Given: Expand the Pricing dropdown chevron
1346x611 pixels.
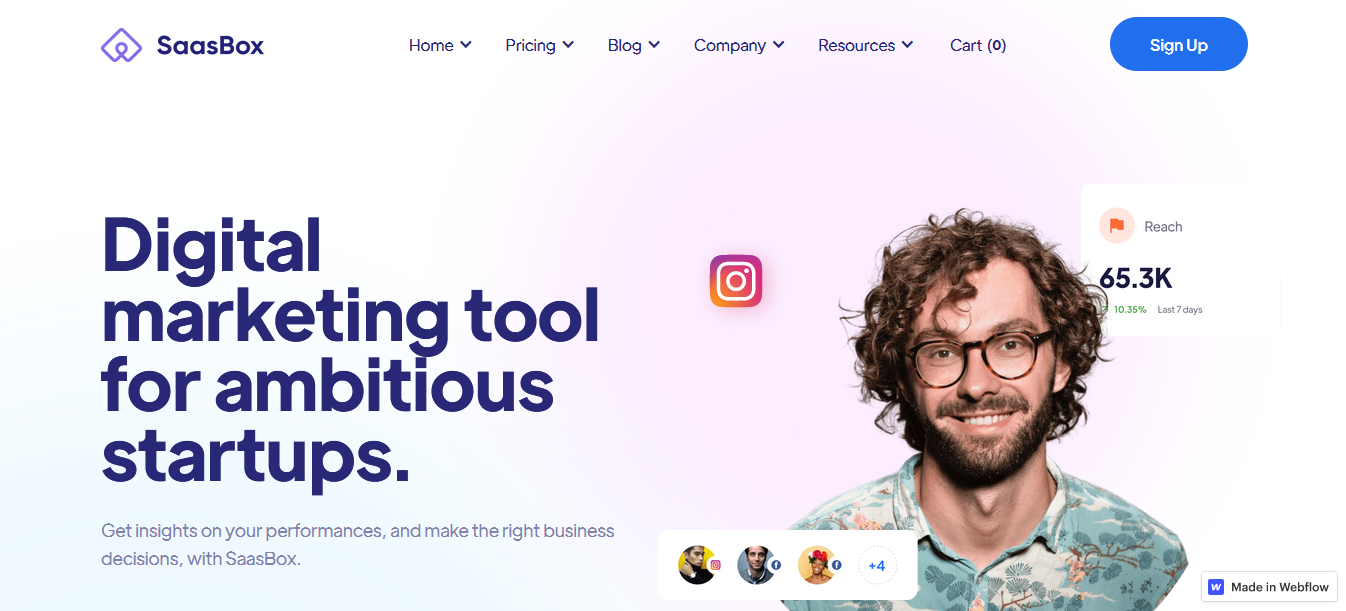Looking at the screenshot, I should tap(568, 45).
